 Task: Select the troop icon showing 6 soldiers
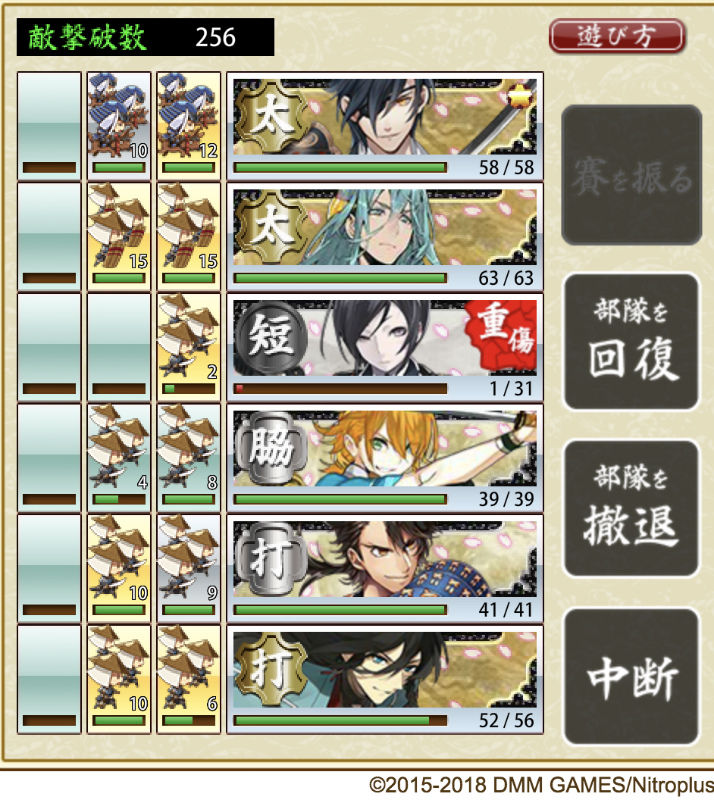(x=188, y=680)
